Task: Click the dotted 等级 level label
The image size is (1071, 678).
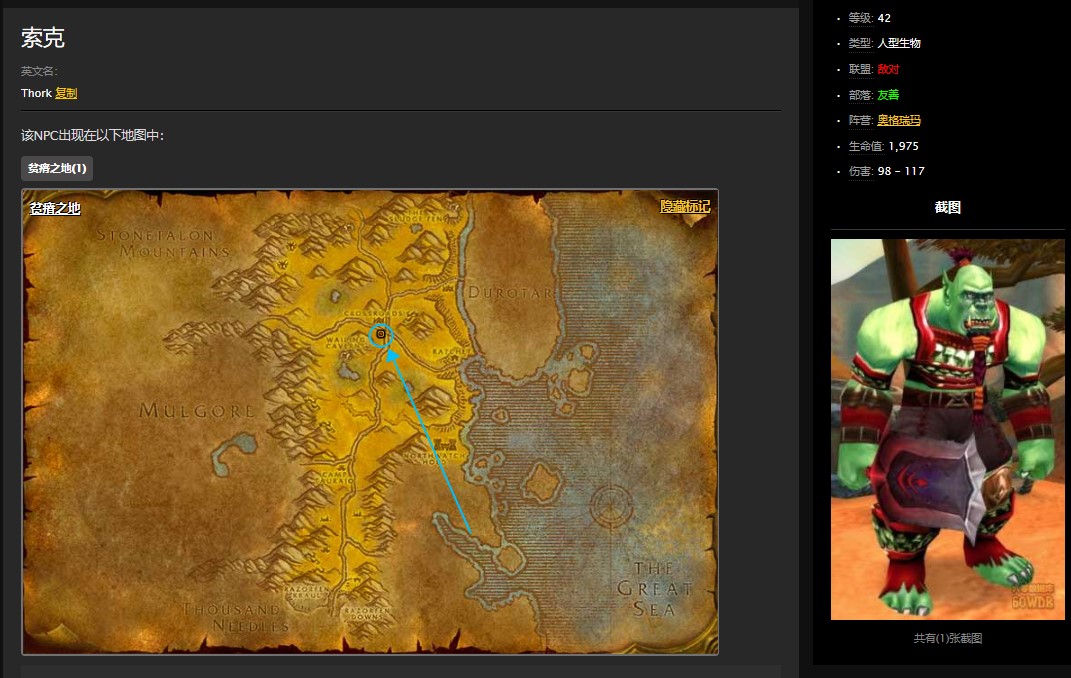Action: [x=859, y=18]
